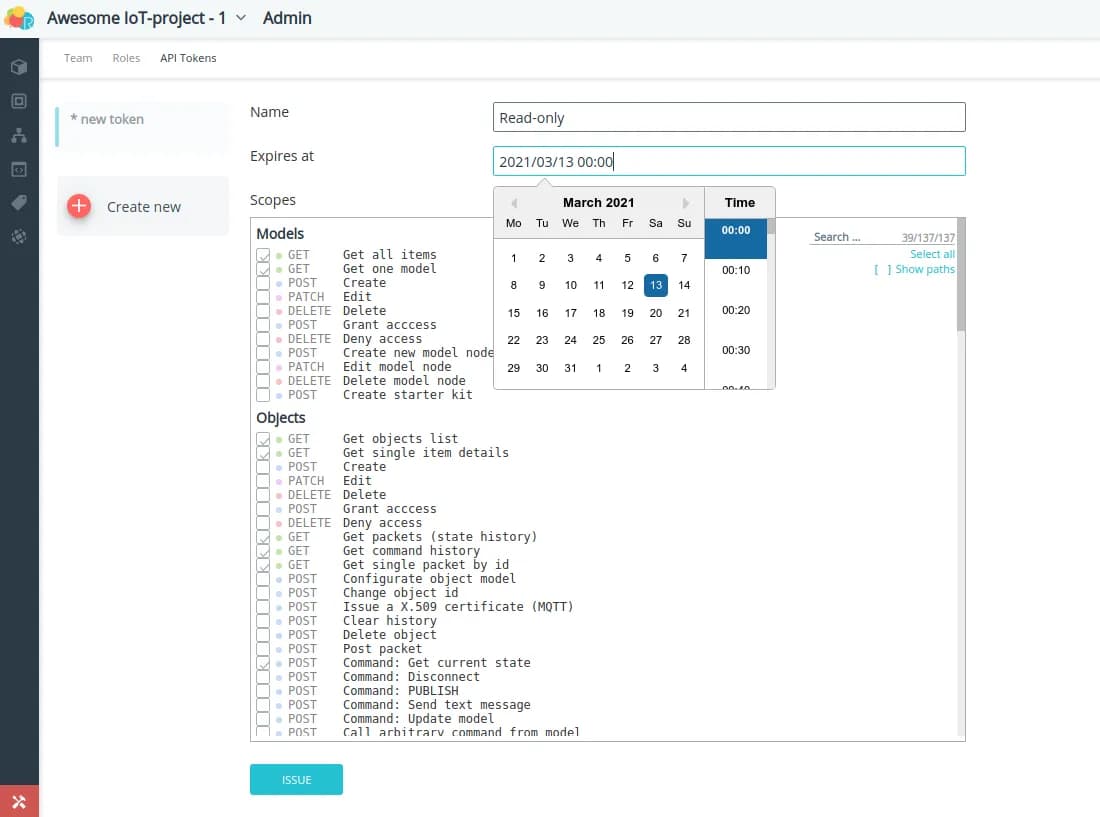1100x817 pixels.
Task: Open the cube icon in left sidebar
Action: 19,67
